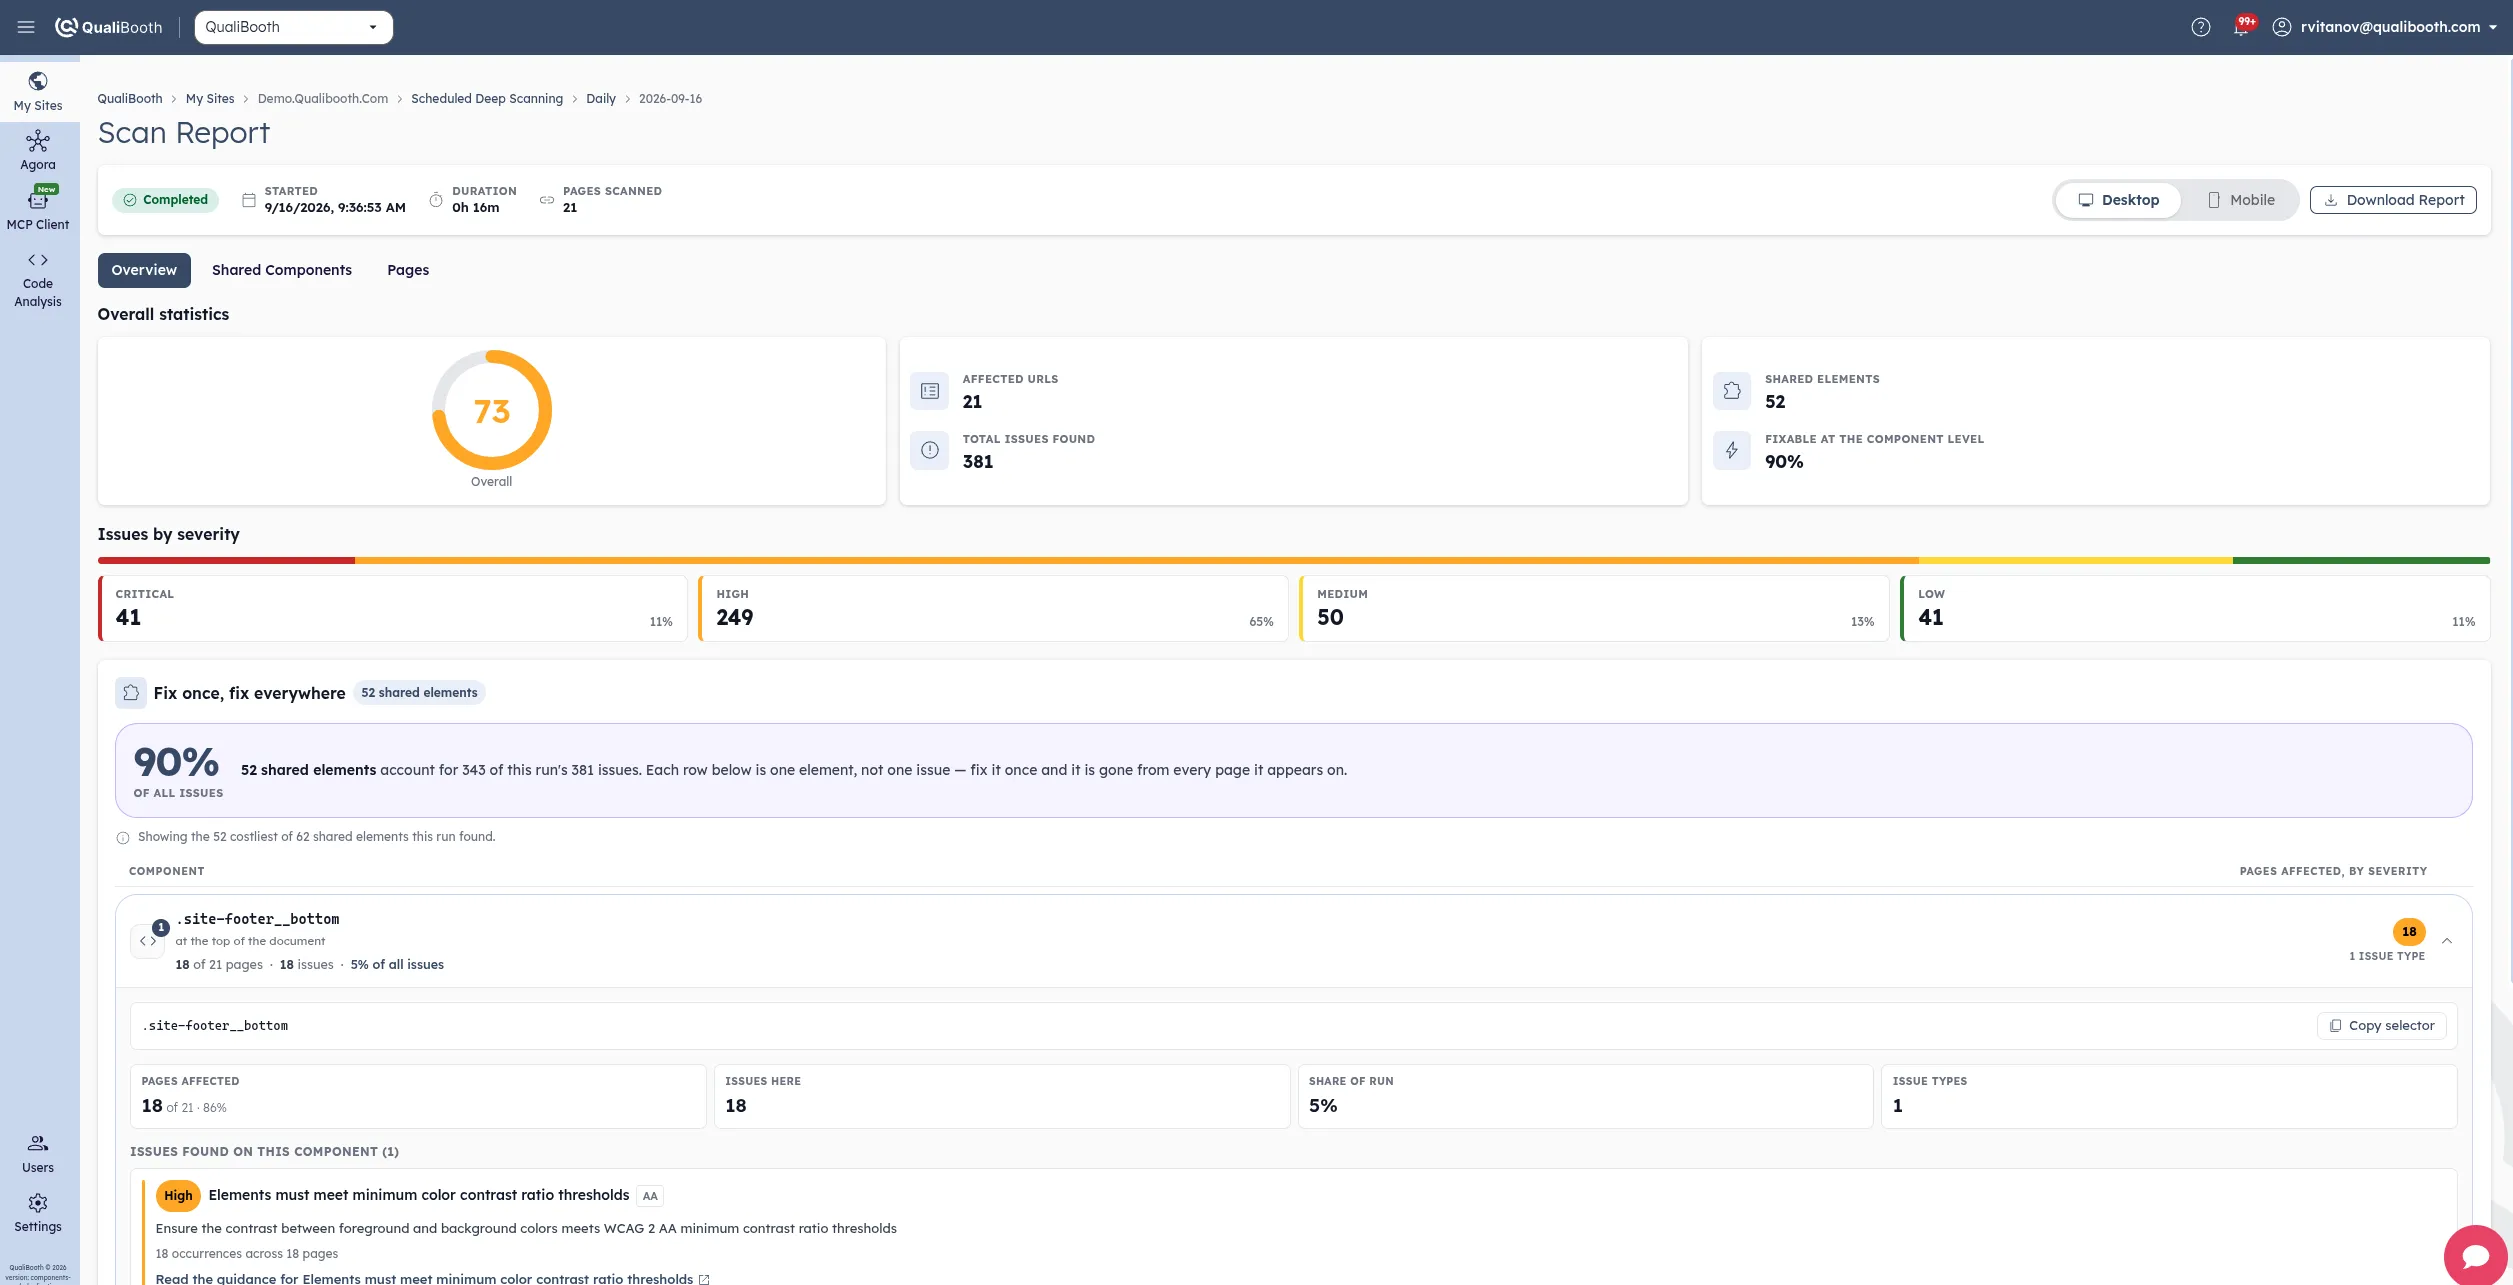Click the orange high segment of severity bar
2513x1285 pixels.
[x=1137, y=561]
